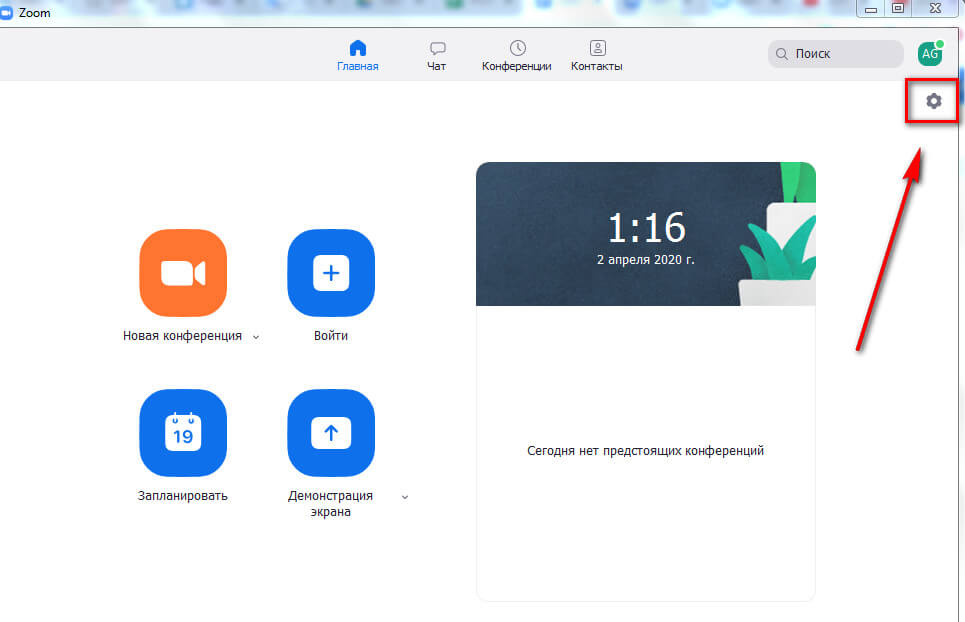Start a new conference with the orange camera icon

(183, 272)
